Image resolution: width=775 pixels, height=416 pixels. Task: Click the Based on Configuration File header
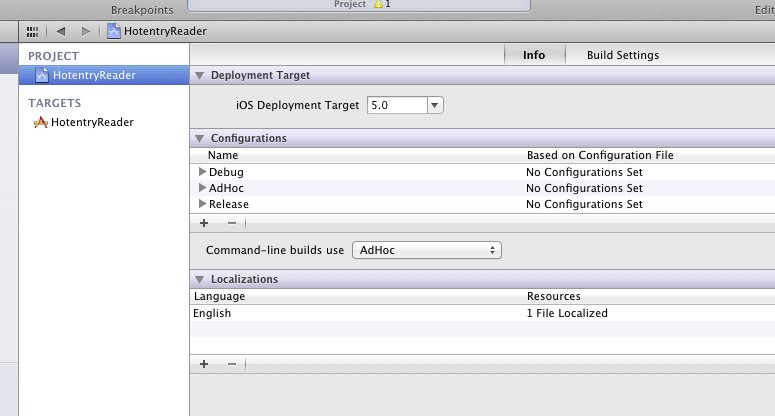600,155
